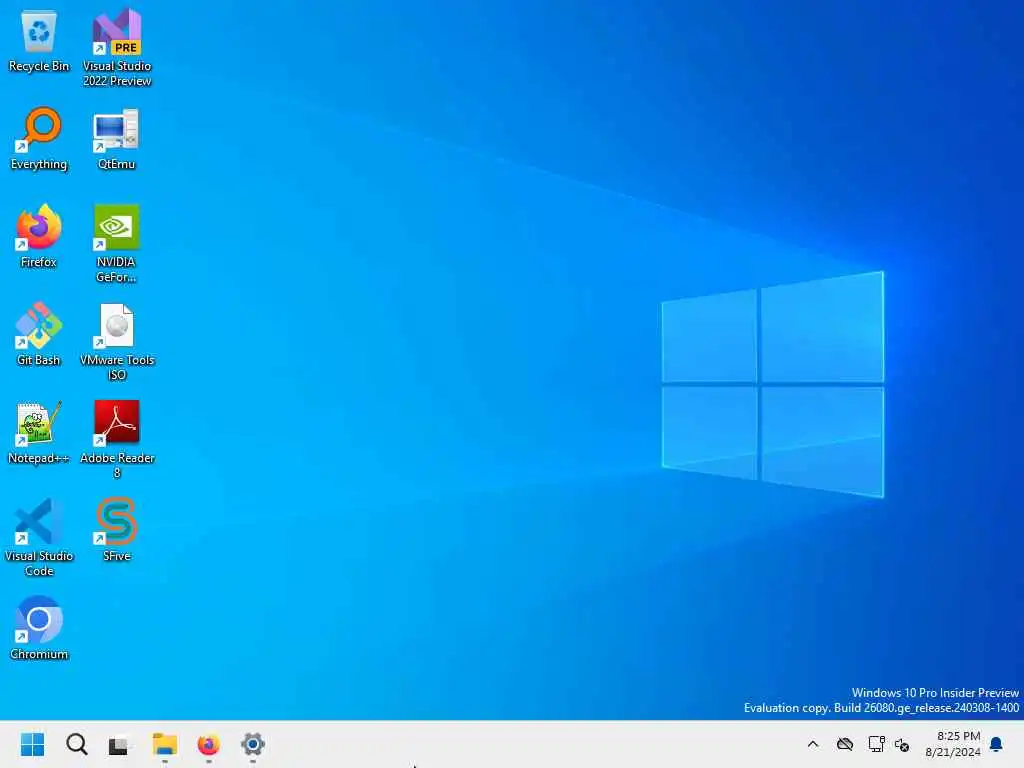Open the network status tray icon

click(876, 744)
